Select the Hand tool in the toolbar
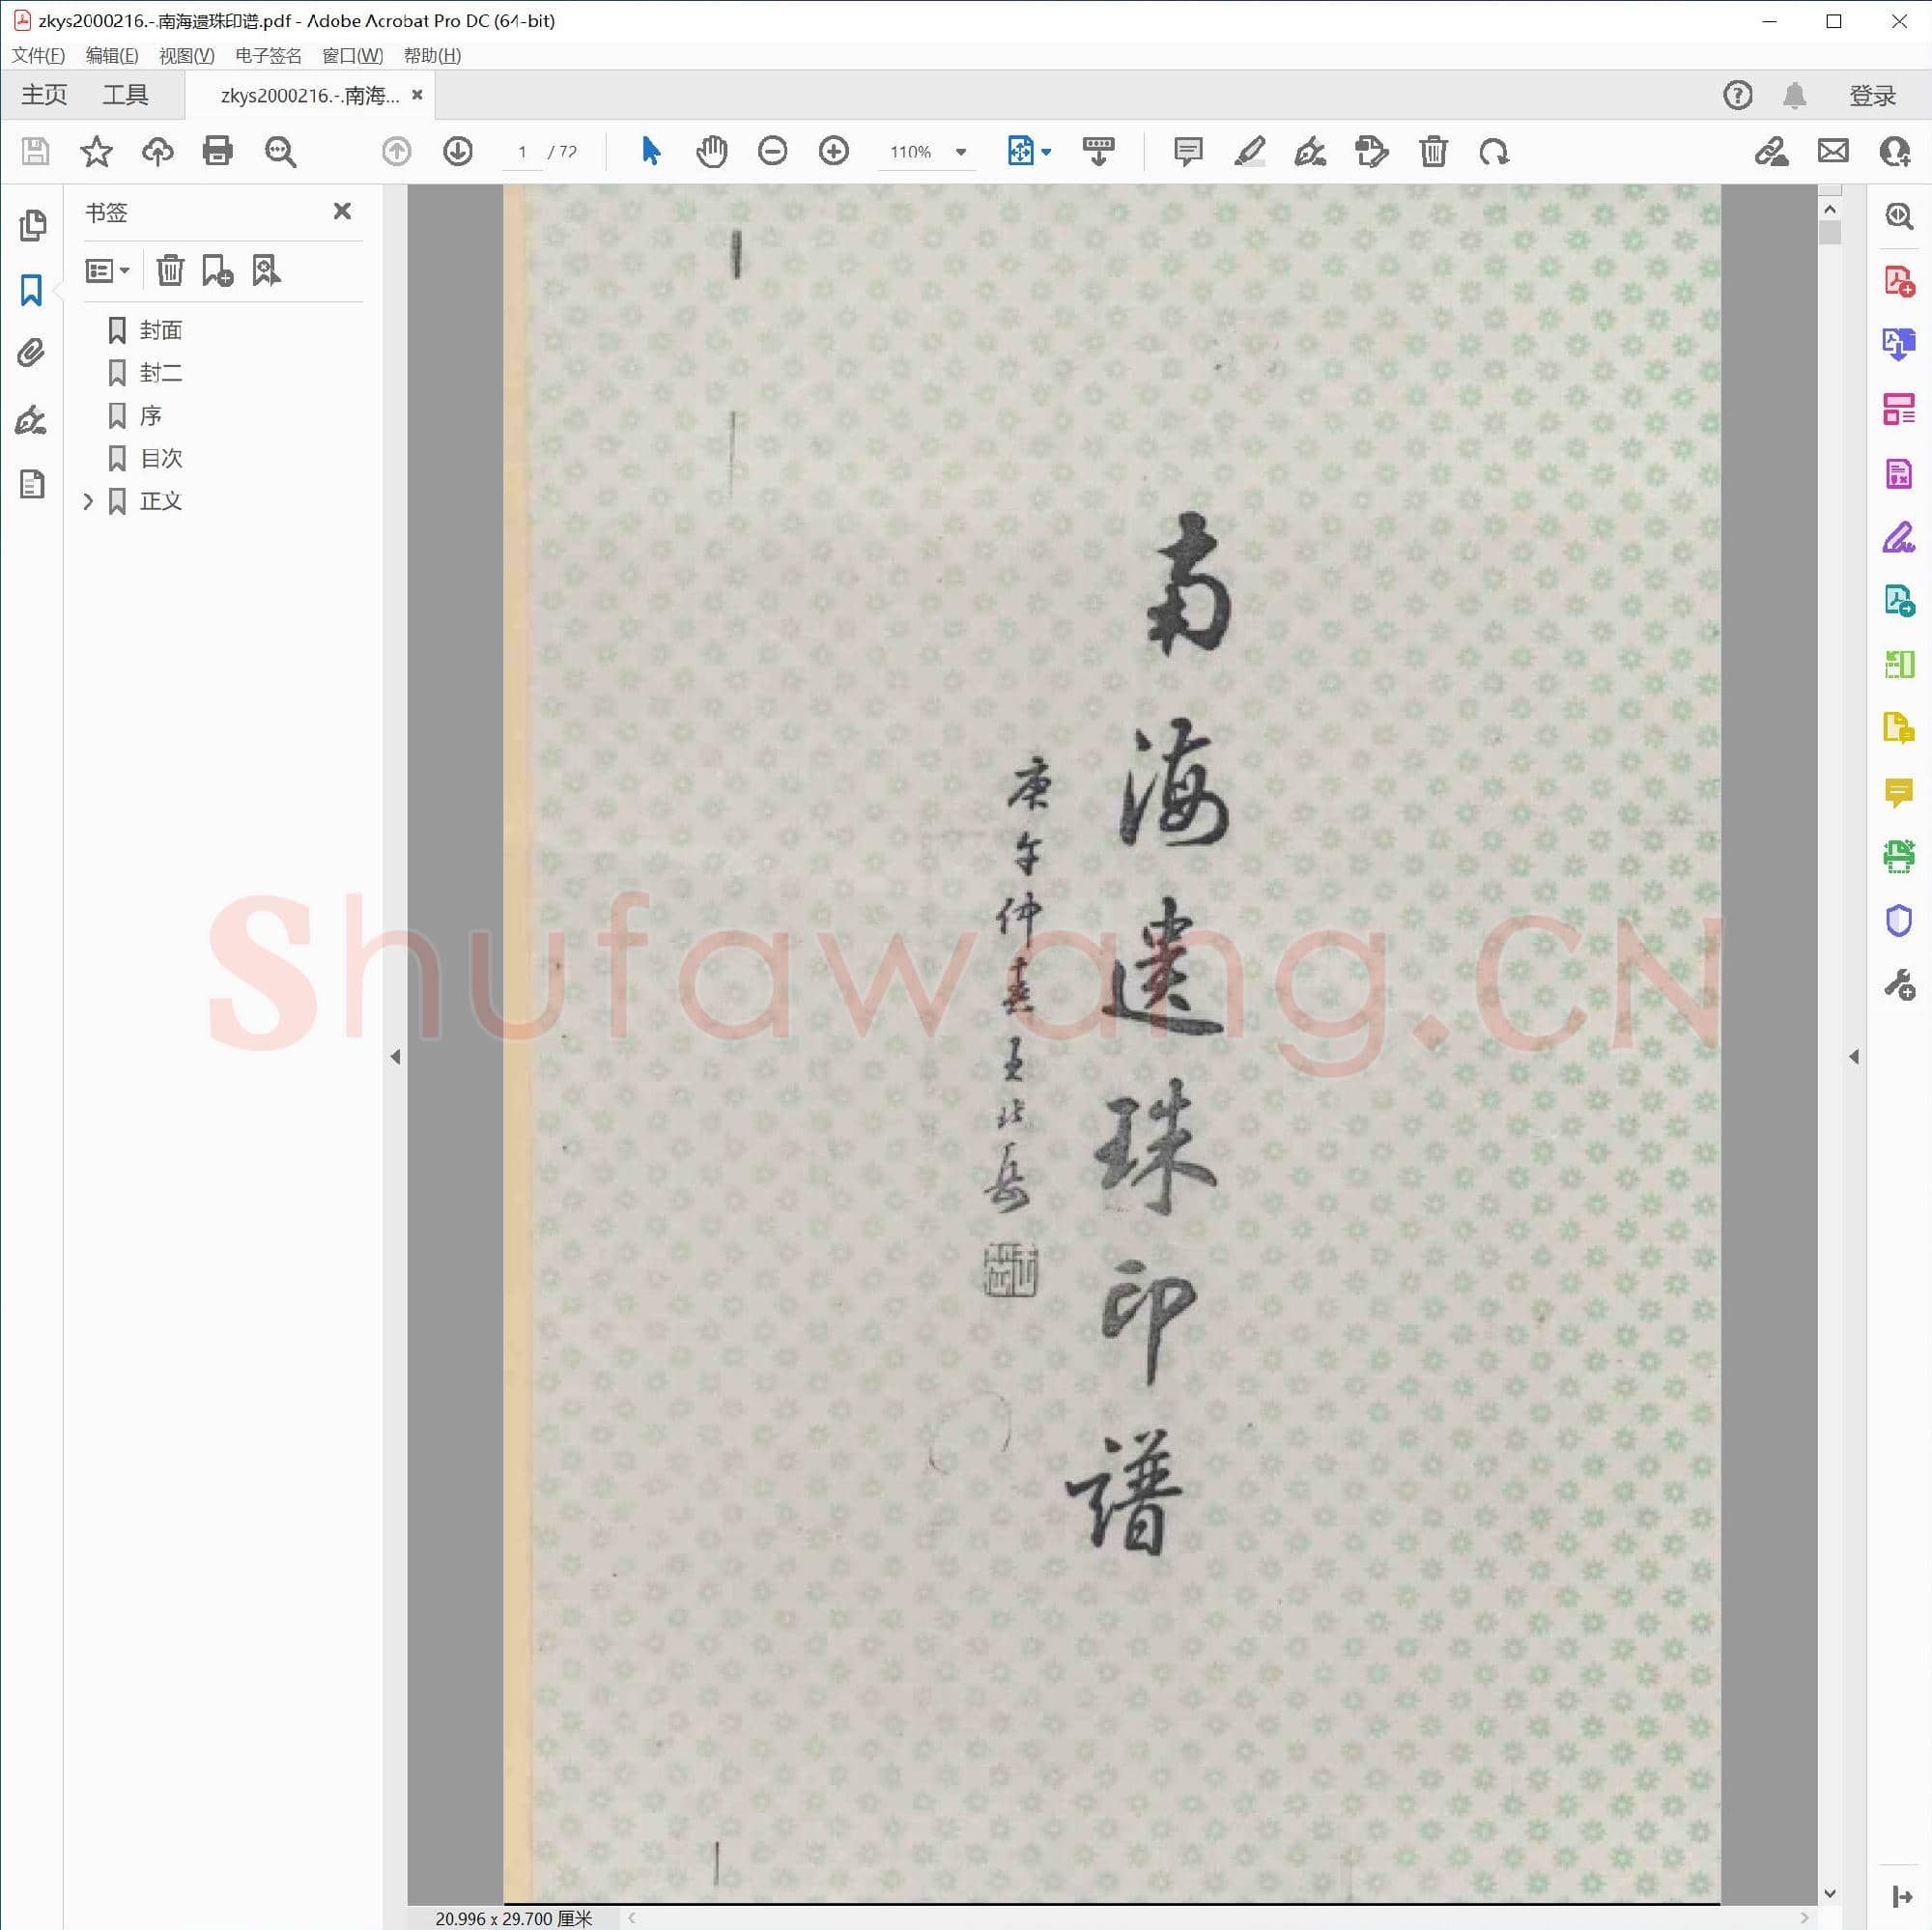The height and width of the screenshot is (1930, 1932). (712, 152)
